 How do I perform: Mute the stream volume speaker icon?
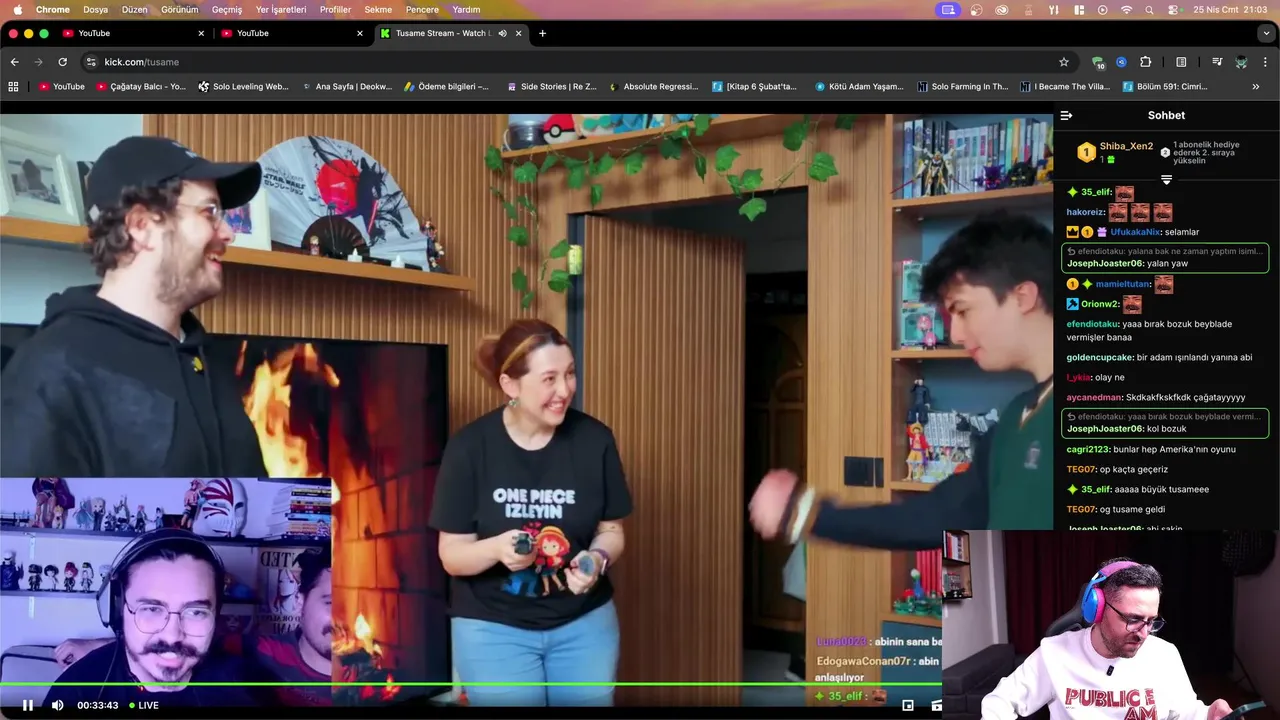57,705
